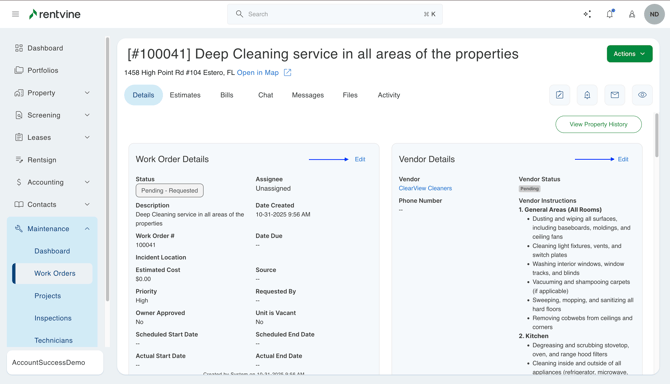This screenshot has height=384, width=670.
Task: Open the sparkle assistant icon in header
Action: [x=588, y=14]
